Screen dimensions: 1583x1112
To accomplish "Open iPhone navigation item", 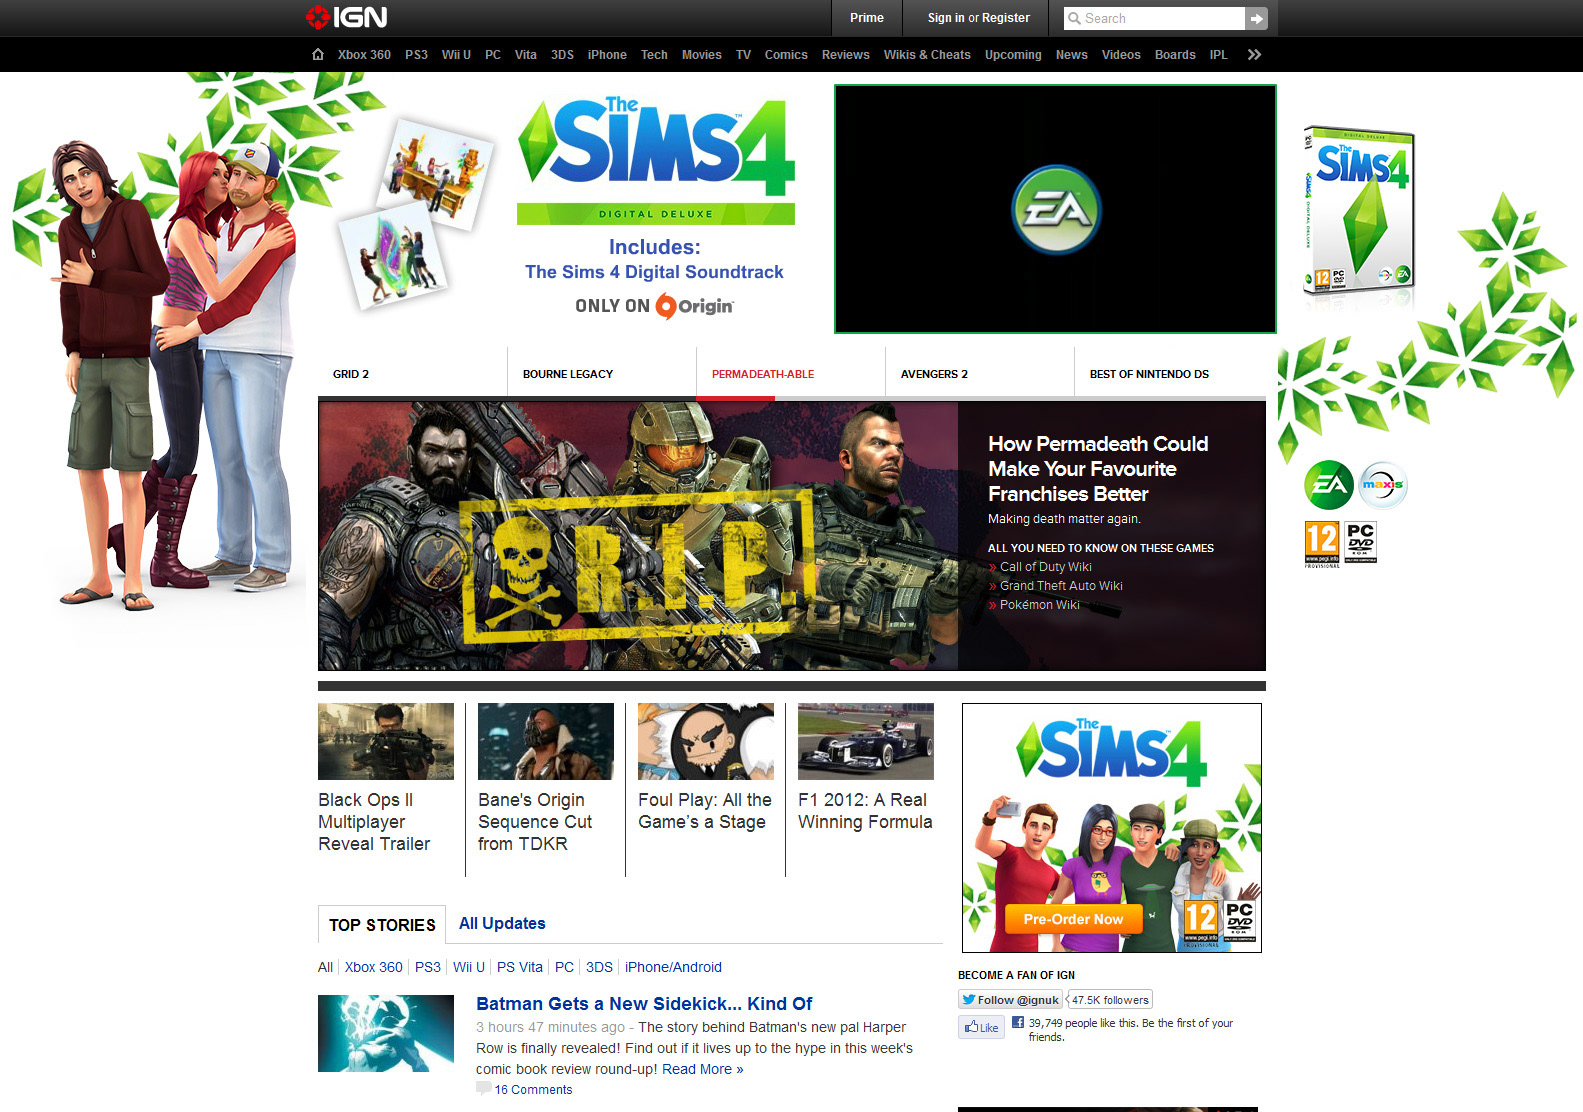I will coord(607,55).
